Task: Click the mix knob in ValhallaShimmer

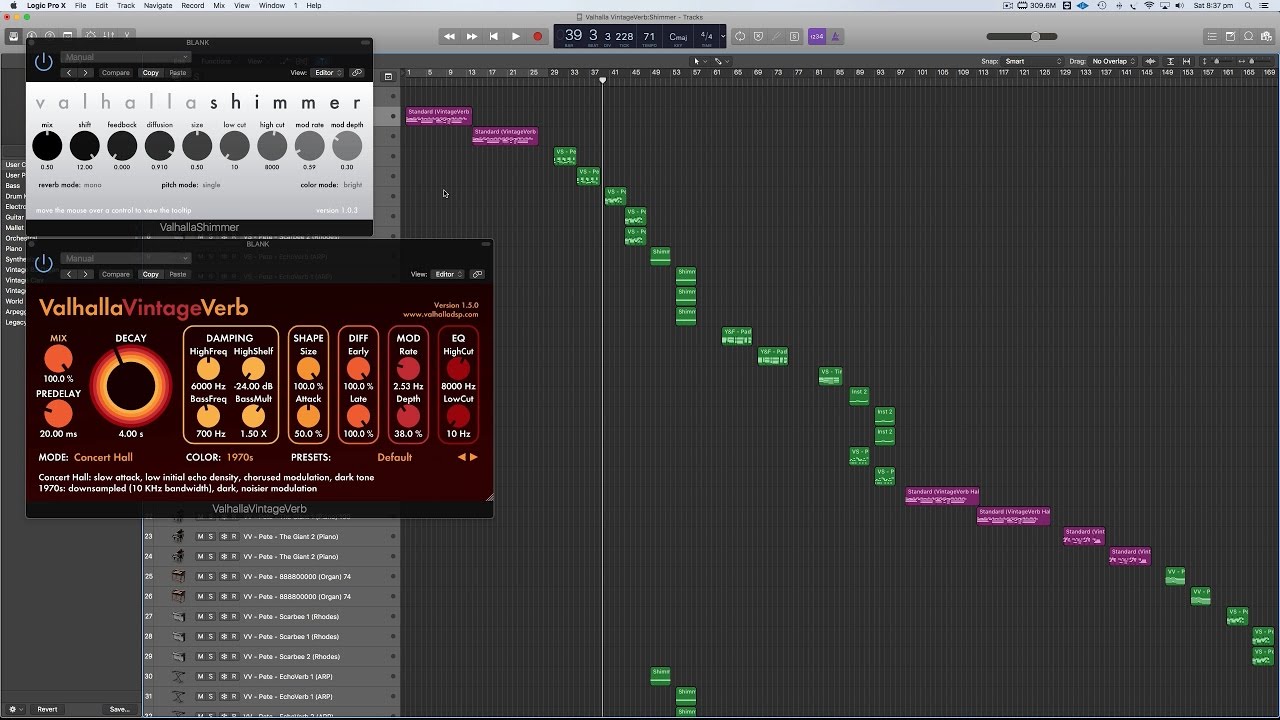Action: point(47,147)
